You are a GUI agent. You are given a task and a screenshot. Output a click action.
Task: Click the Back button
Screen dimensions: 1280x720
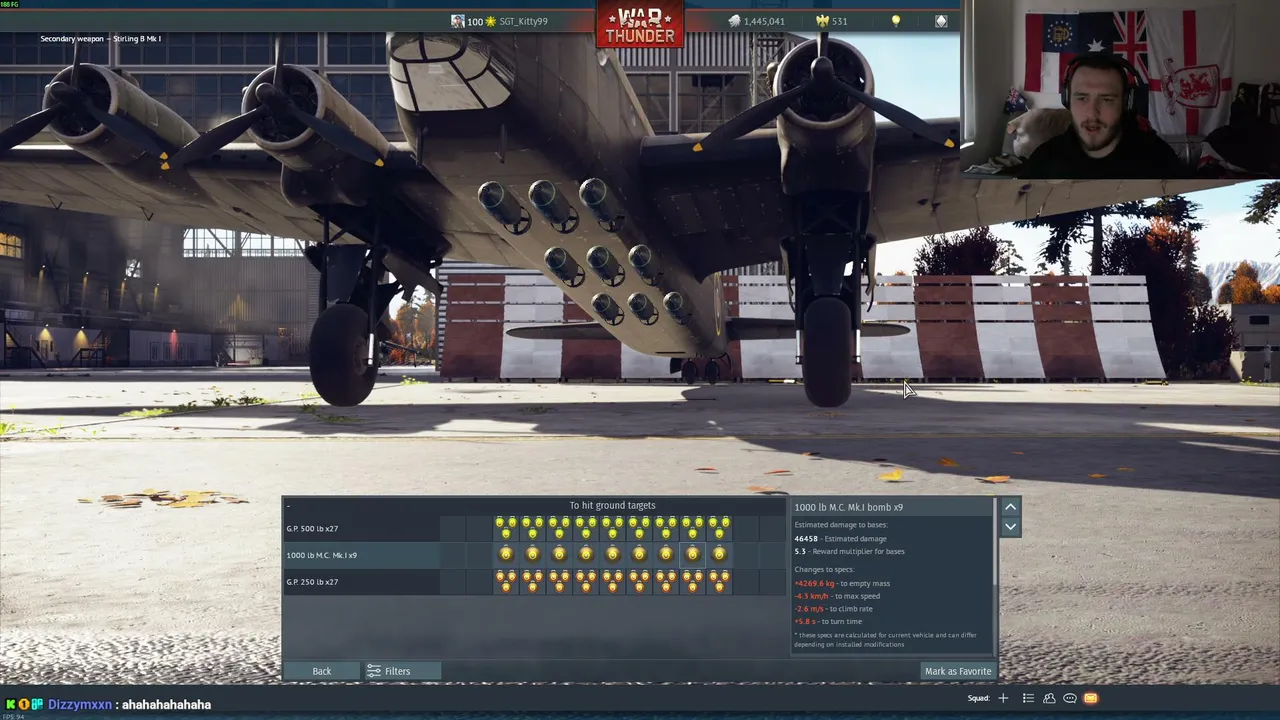(x=321, y=671)
